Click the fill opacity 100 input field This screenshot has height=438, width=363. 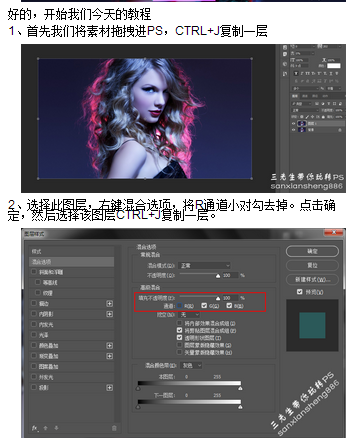click(x=230, y=298)
